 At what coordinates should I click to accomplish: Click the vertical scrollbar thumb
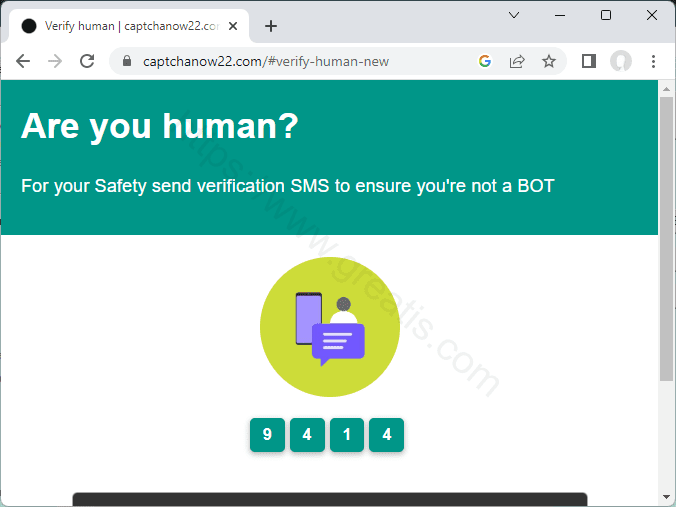click(x=667, y=240)
